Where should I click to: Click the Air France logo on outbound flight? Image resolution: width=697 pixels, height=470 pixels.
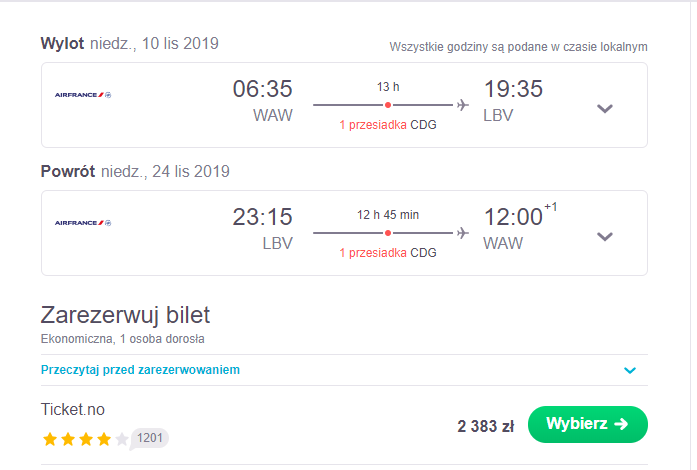tap(83, 95)
